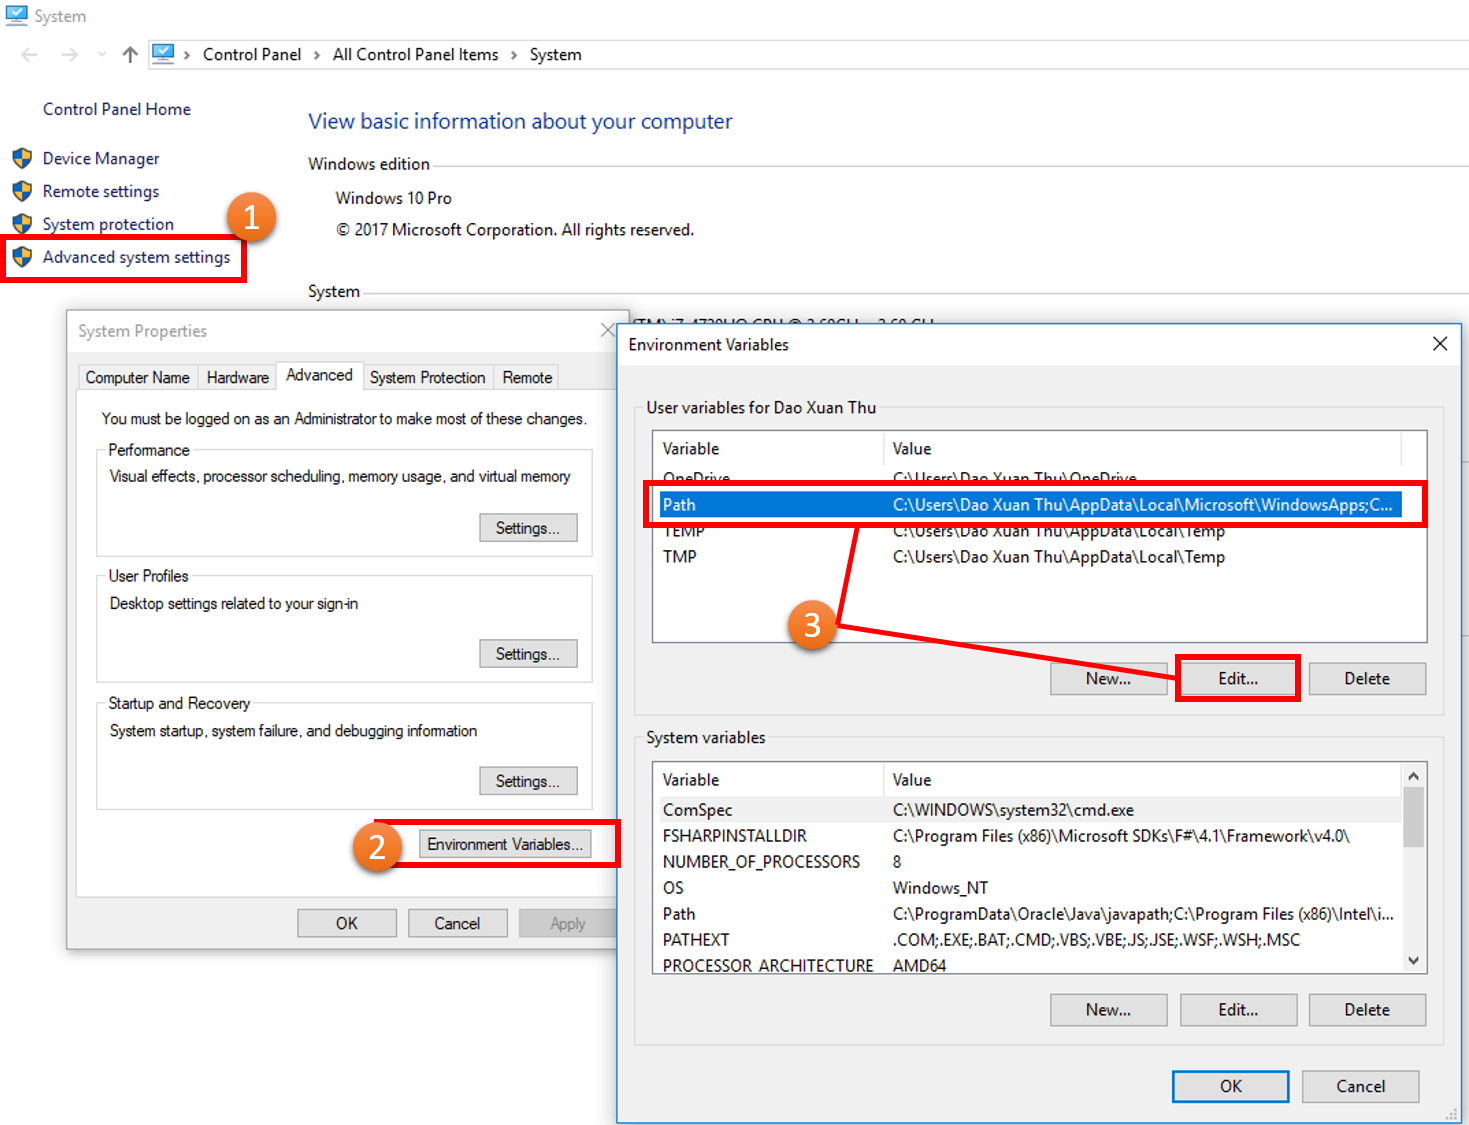Screen dimensions: 1469x1125
Task: Click the computer icon in address bar
Action: tap(164, 54)
